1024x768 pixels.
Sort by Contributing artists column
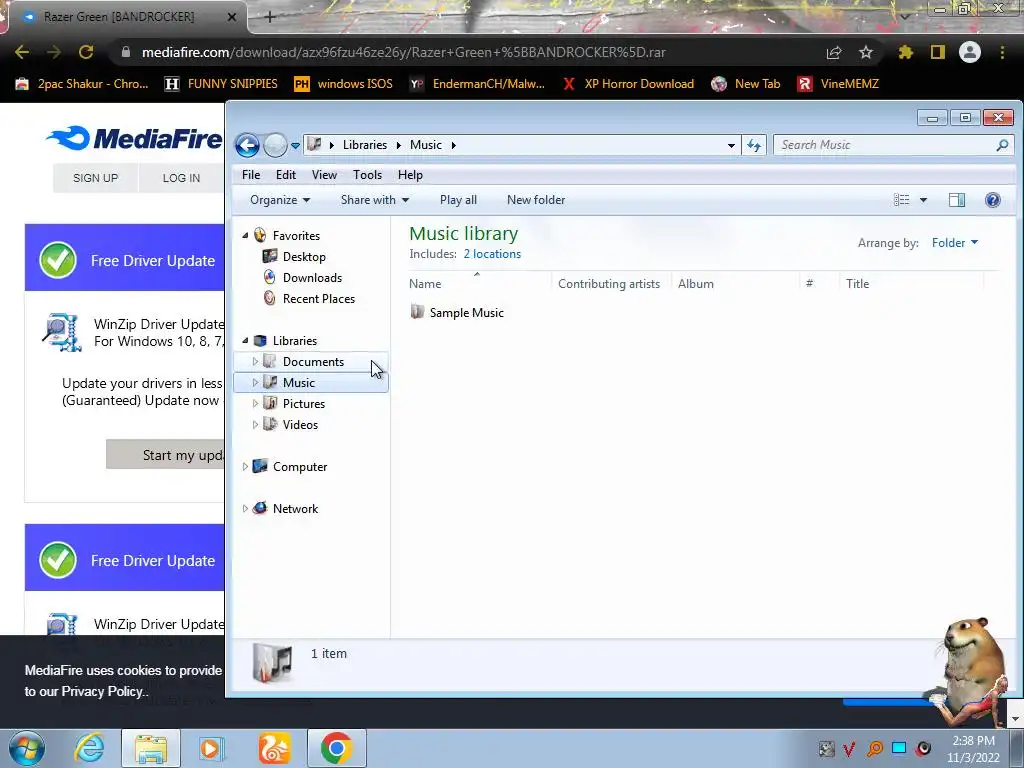609,283
